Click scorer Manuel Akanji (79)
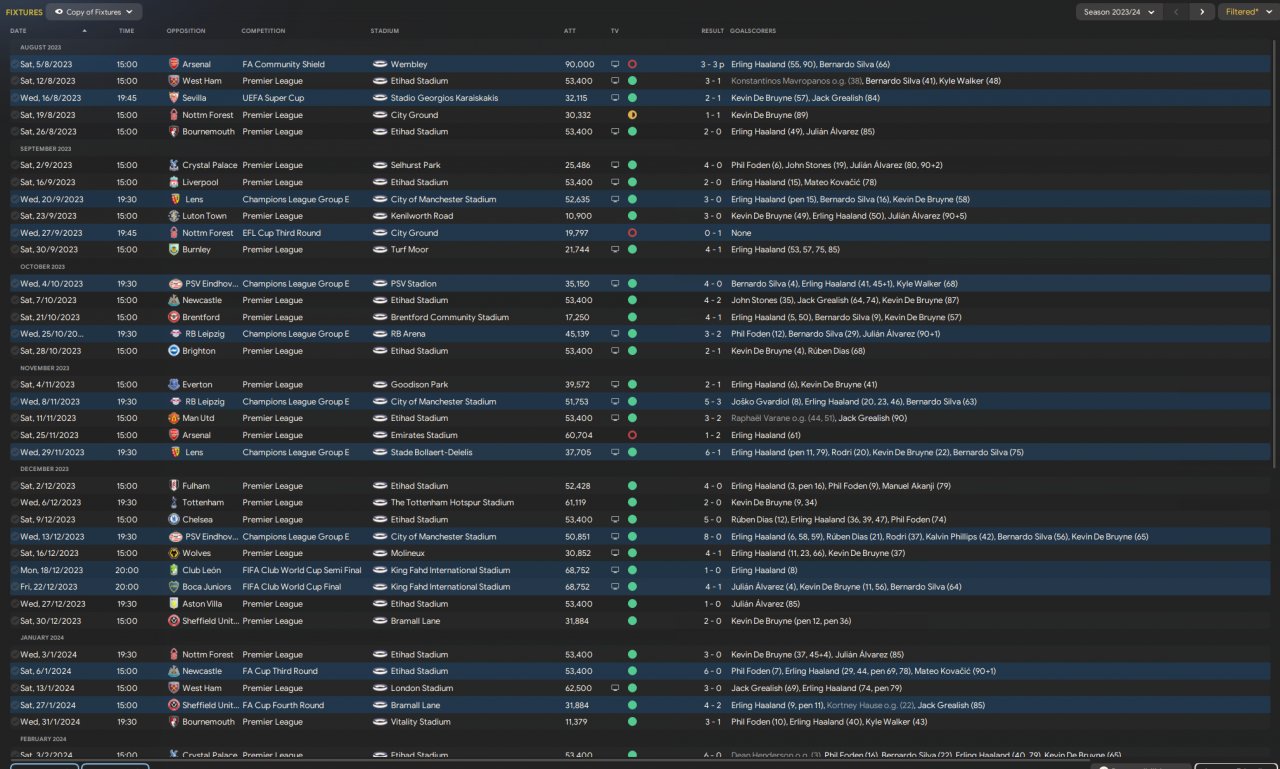The height and width of the screenshot is (769, 1280). pyautogui.click(x=916, y=486)
